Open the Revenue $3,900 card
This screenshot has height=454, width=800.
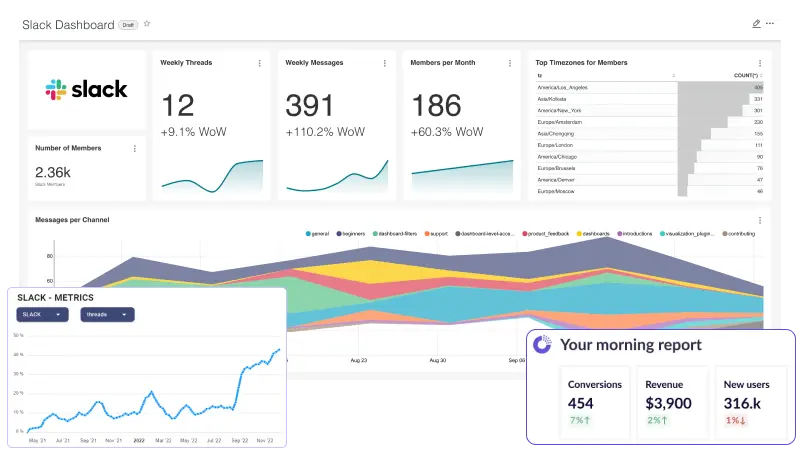[x=672, y=402]
